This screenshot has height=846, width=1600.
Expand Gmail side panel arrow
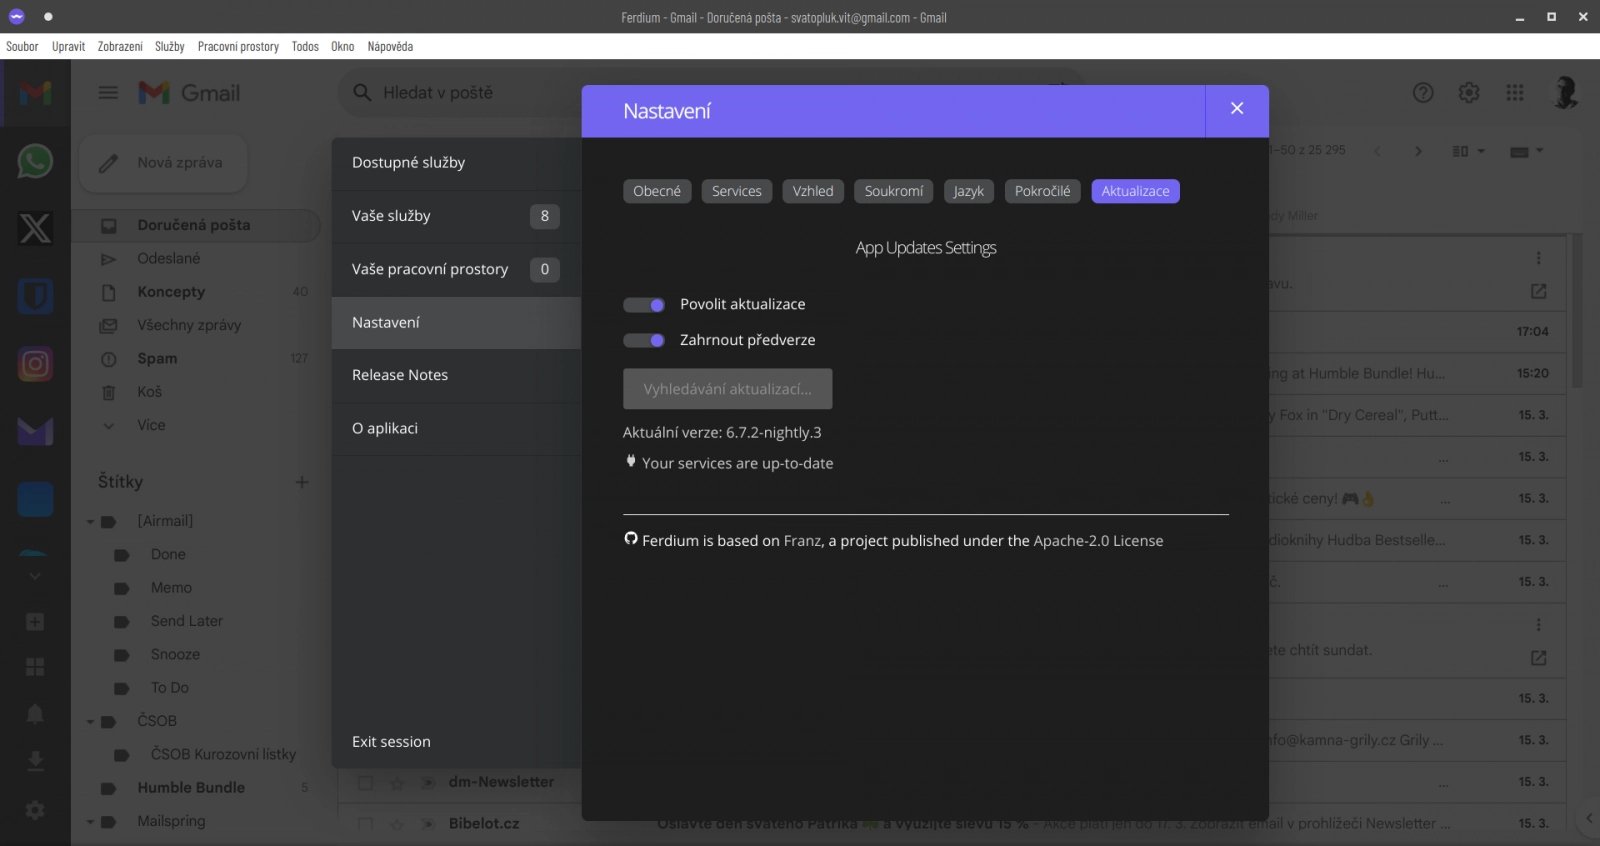[1589, 818]
